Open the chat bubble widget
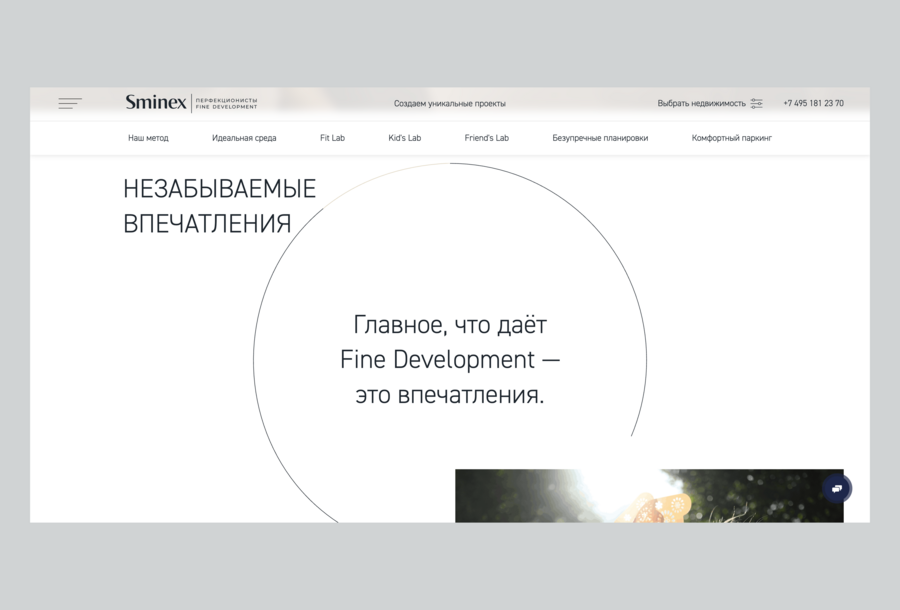This screenshot has width=900, height=610. [837, 488]
